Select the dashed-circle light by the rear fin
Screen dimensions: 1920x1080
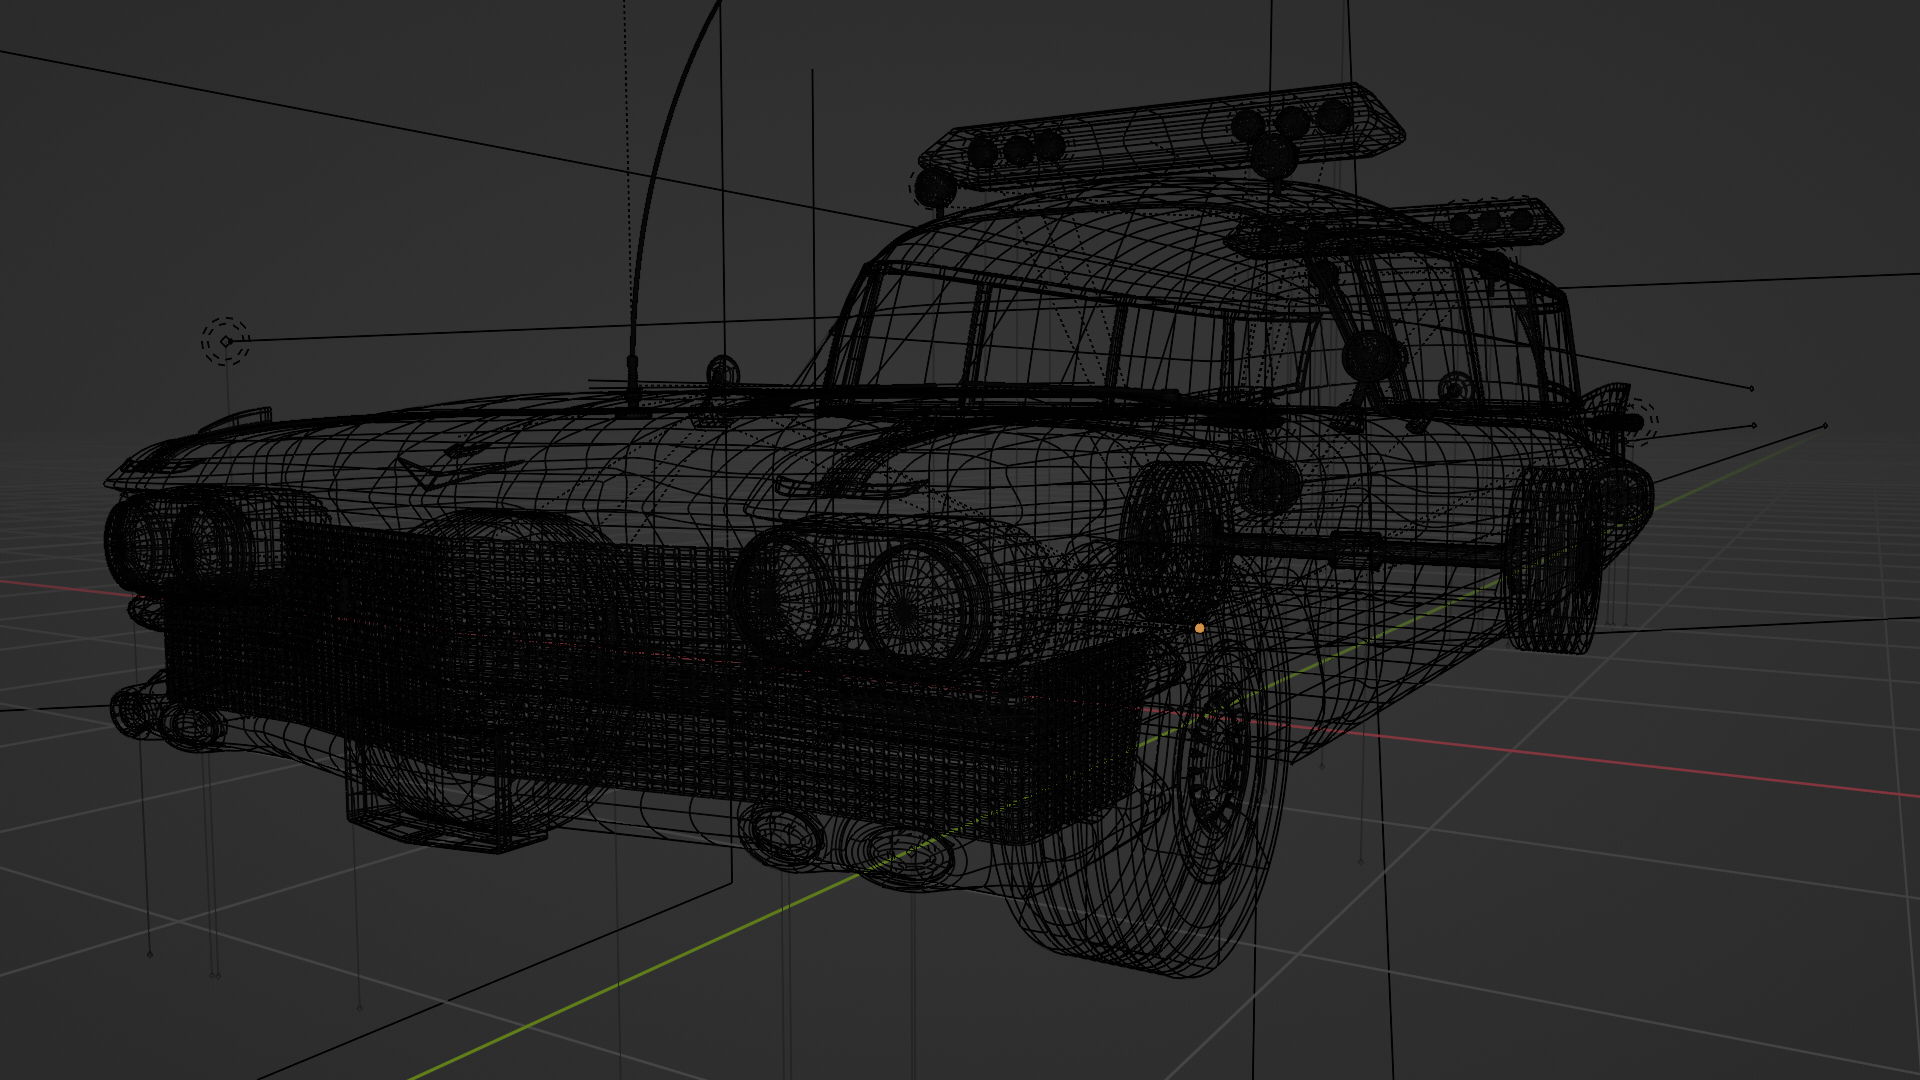click(1636, 422)
